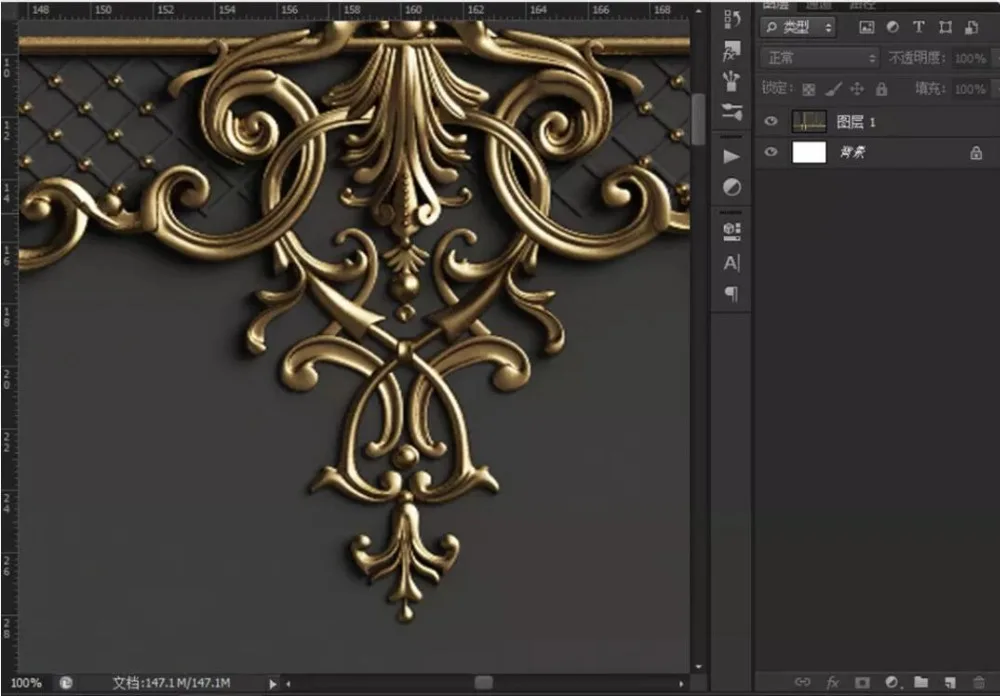
Task: Open the Adjustments panel icon
Action: (x=732, y=187)
